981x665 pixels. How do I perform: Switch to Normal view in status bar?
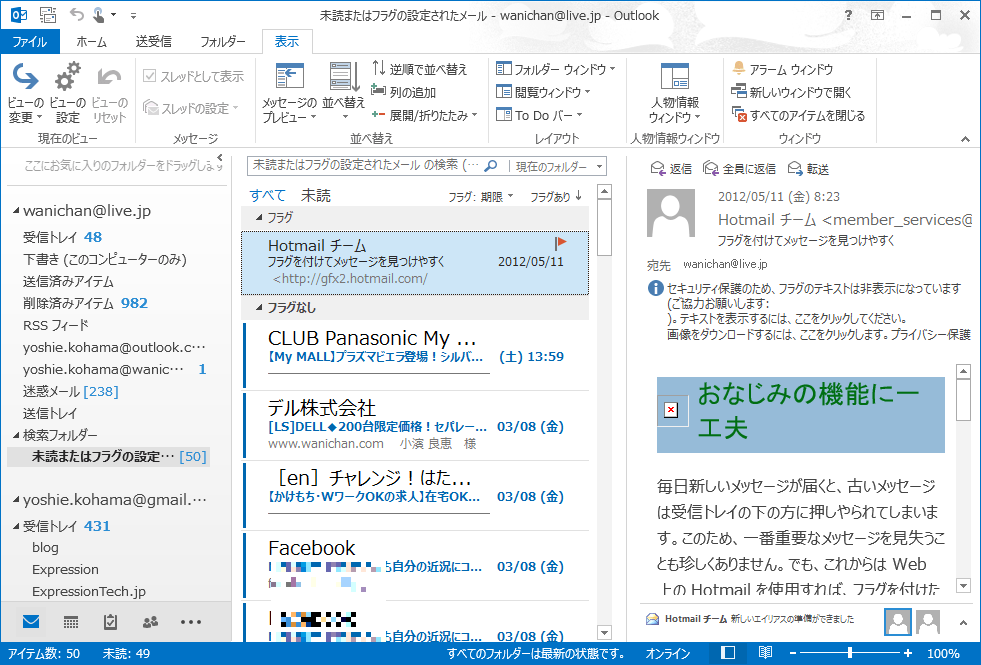click(x=728, y=653)
